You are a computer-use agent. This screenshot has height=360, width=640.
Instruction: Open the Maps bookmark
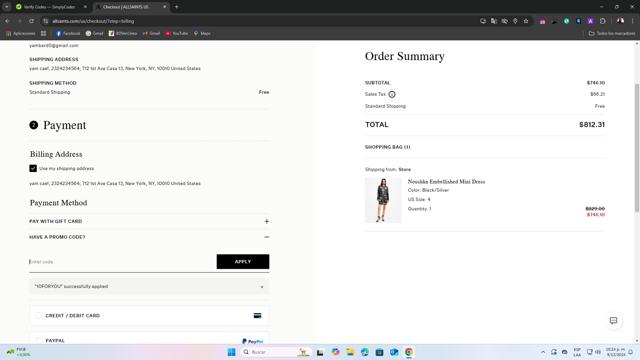tap(202, 33)
